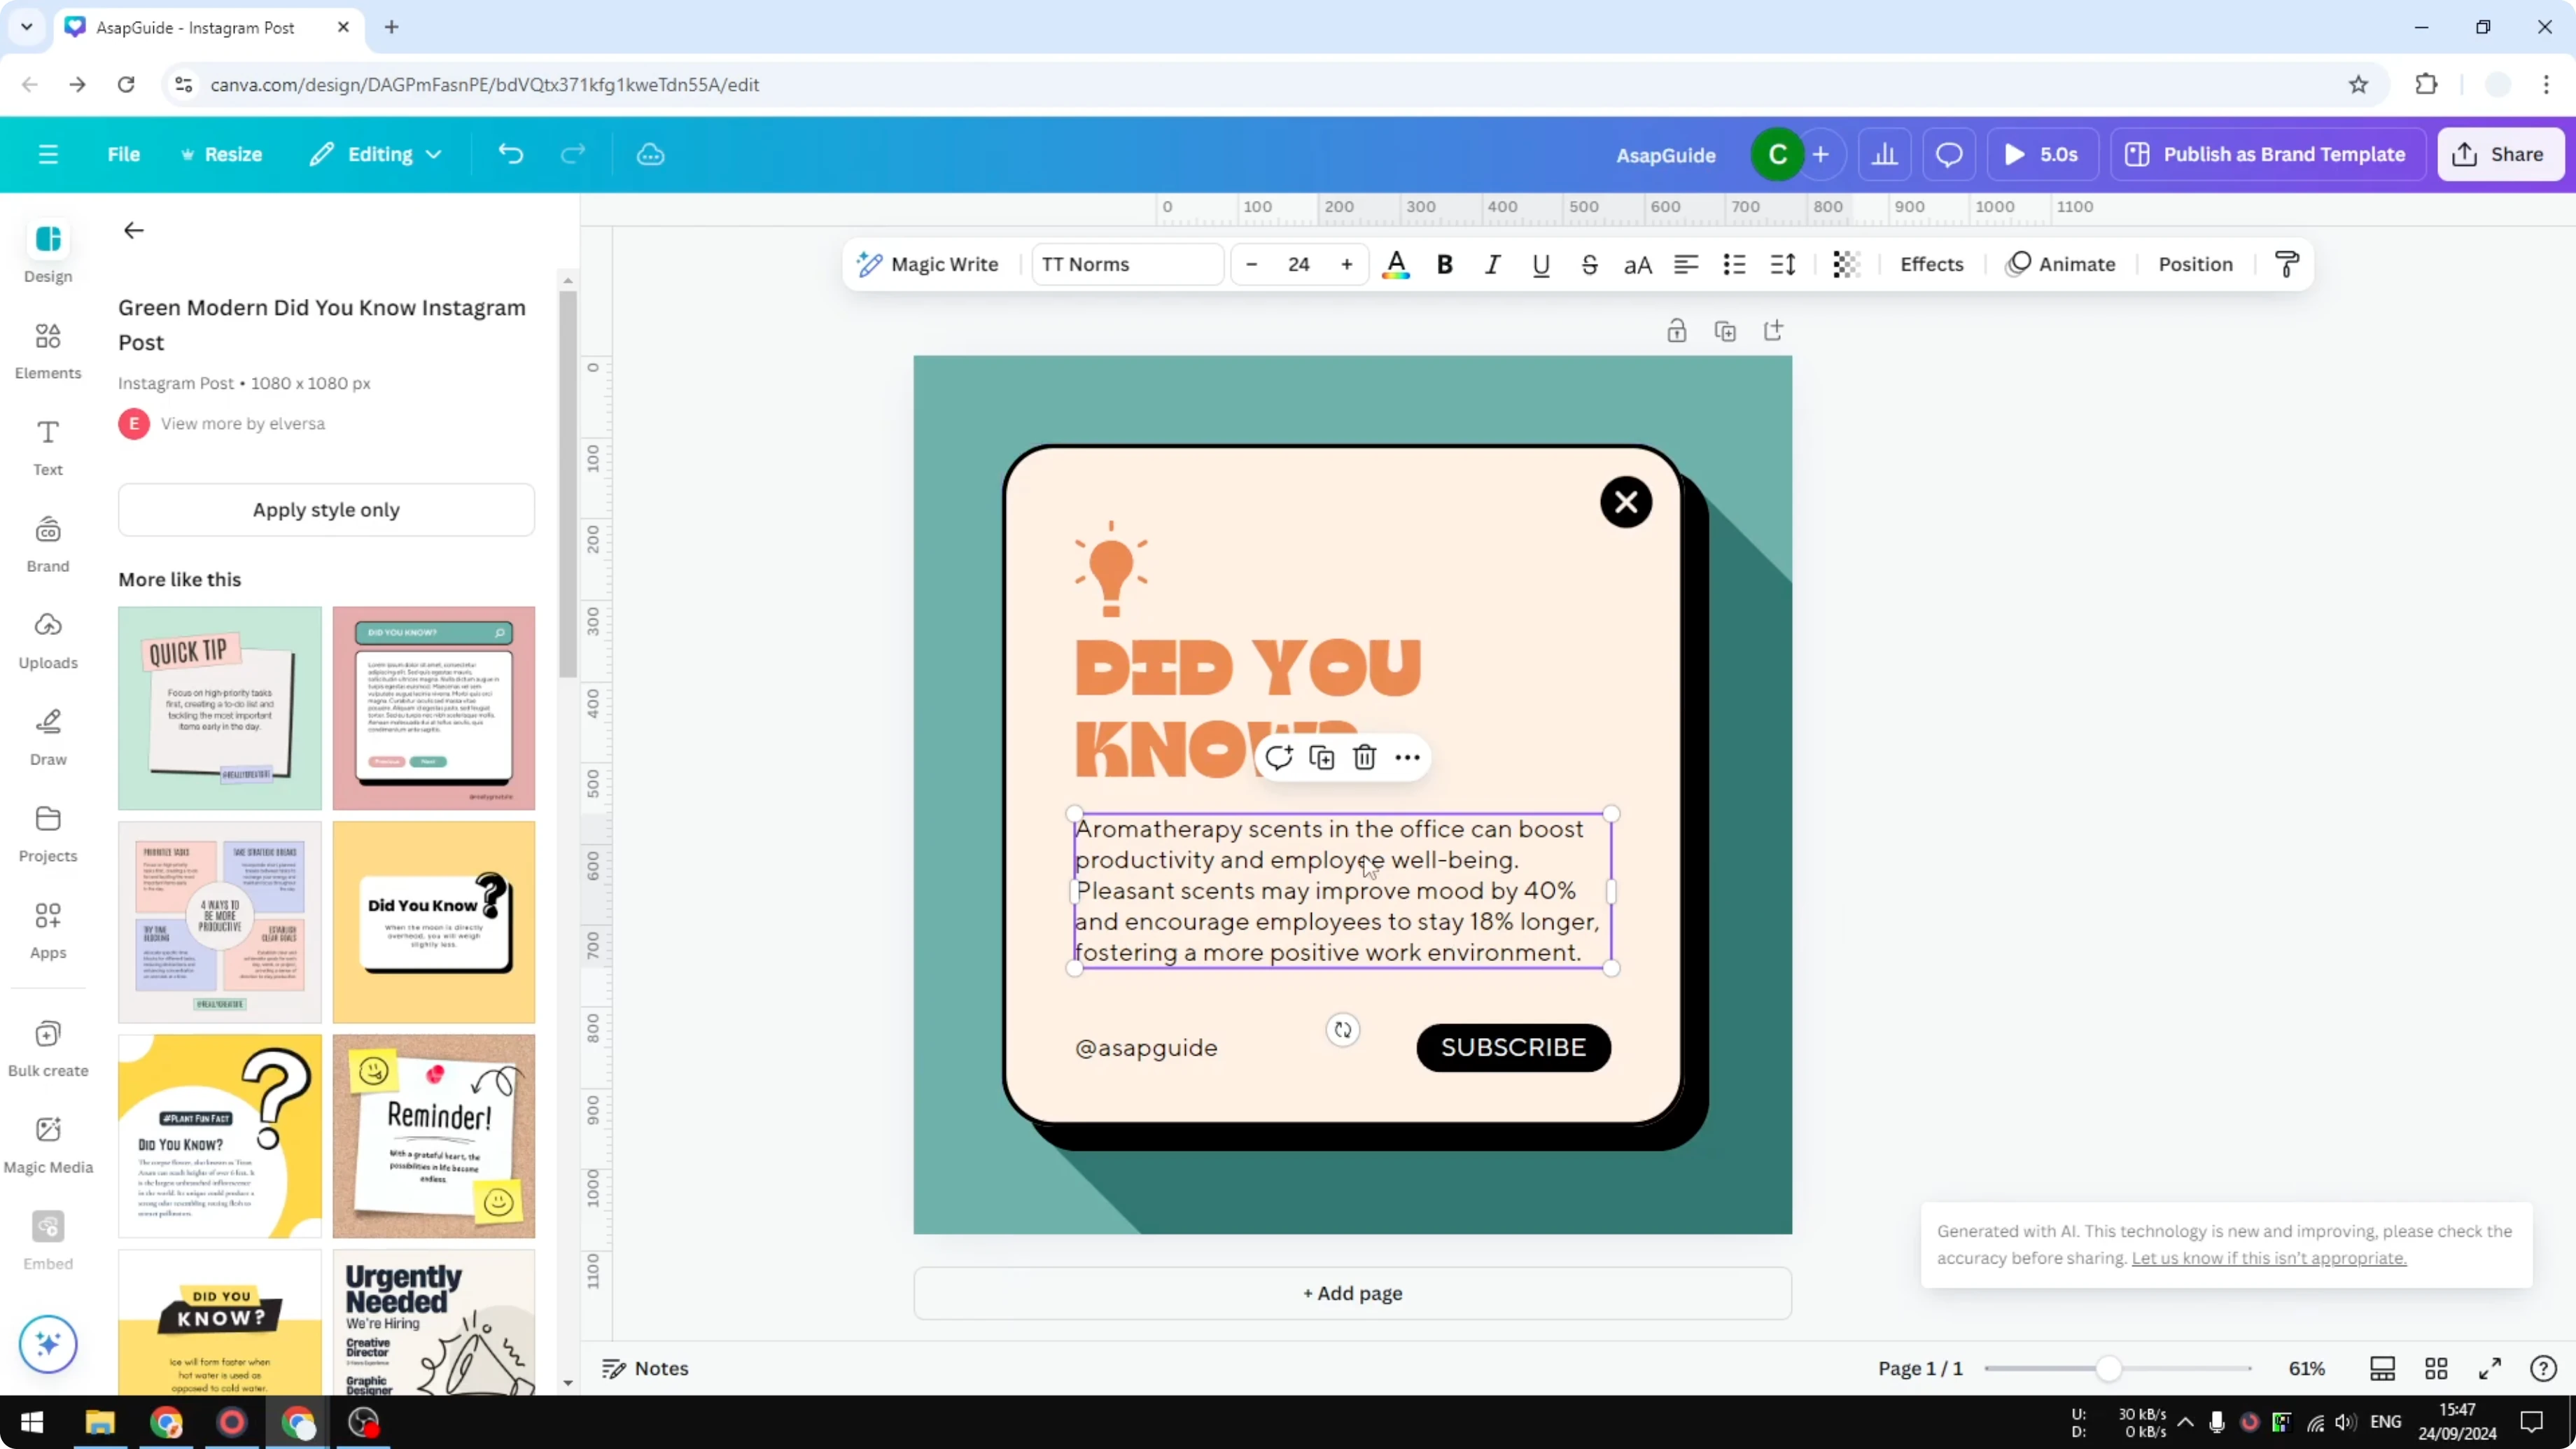
Task: Check cloud save status icon
Action: click(x=651, y=154)
